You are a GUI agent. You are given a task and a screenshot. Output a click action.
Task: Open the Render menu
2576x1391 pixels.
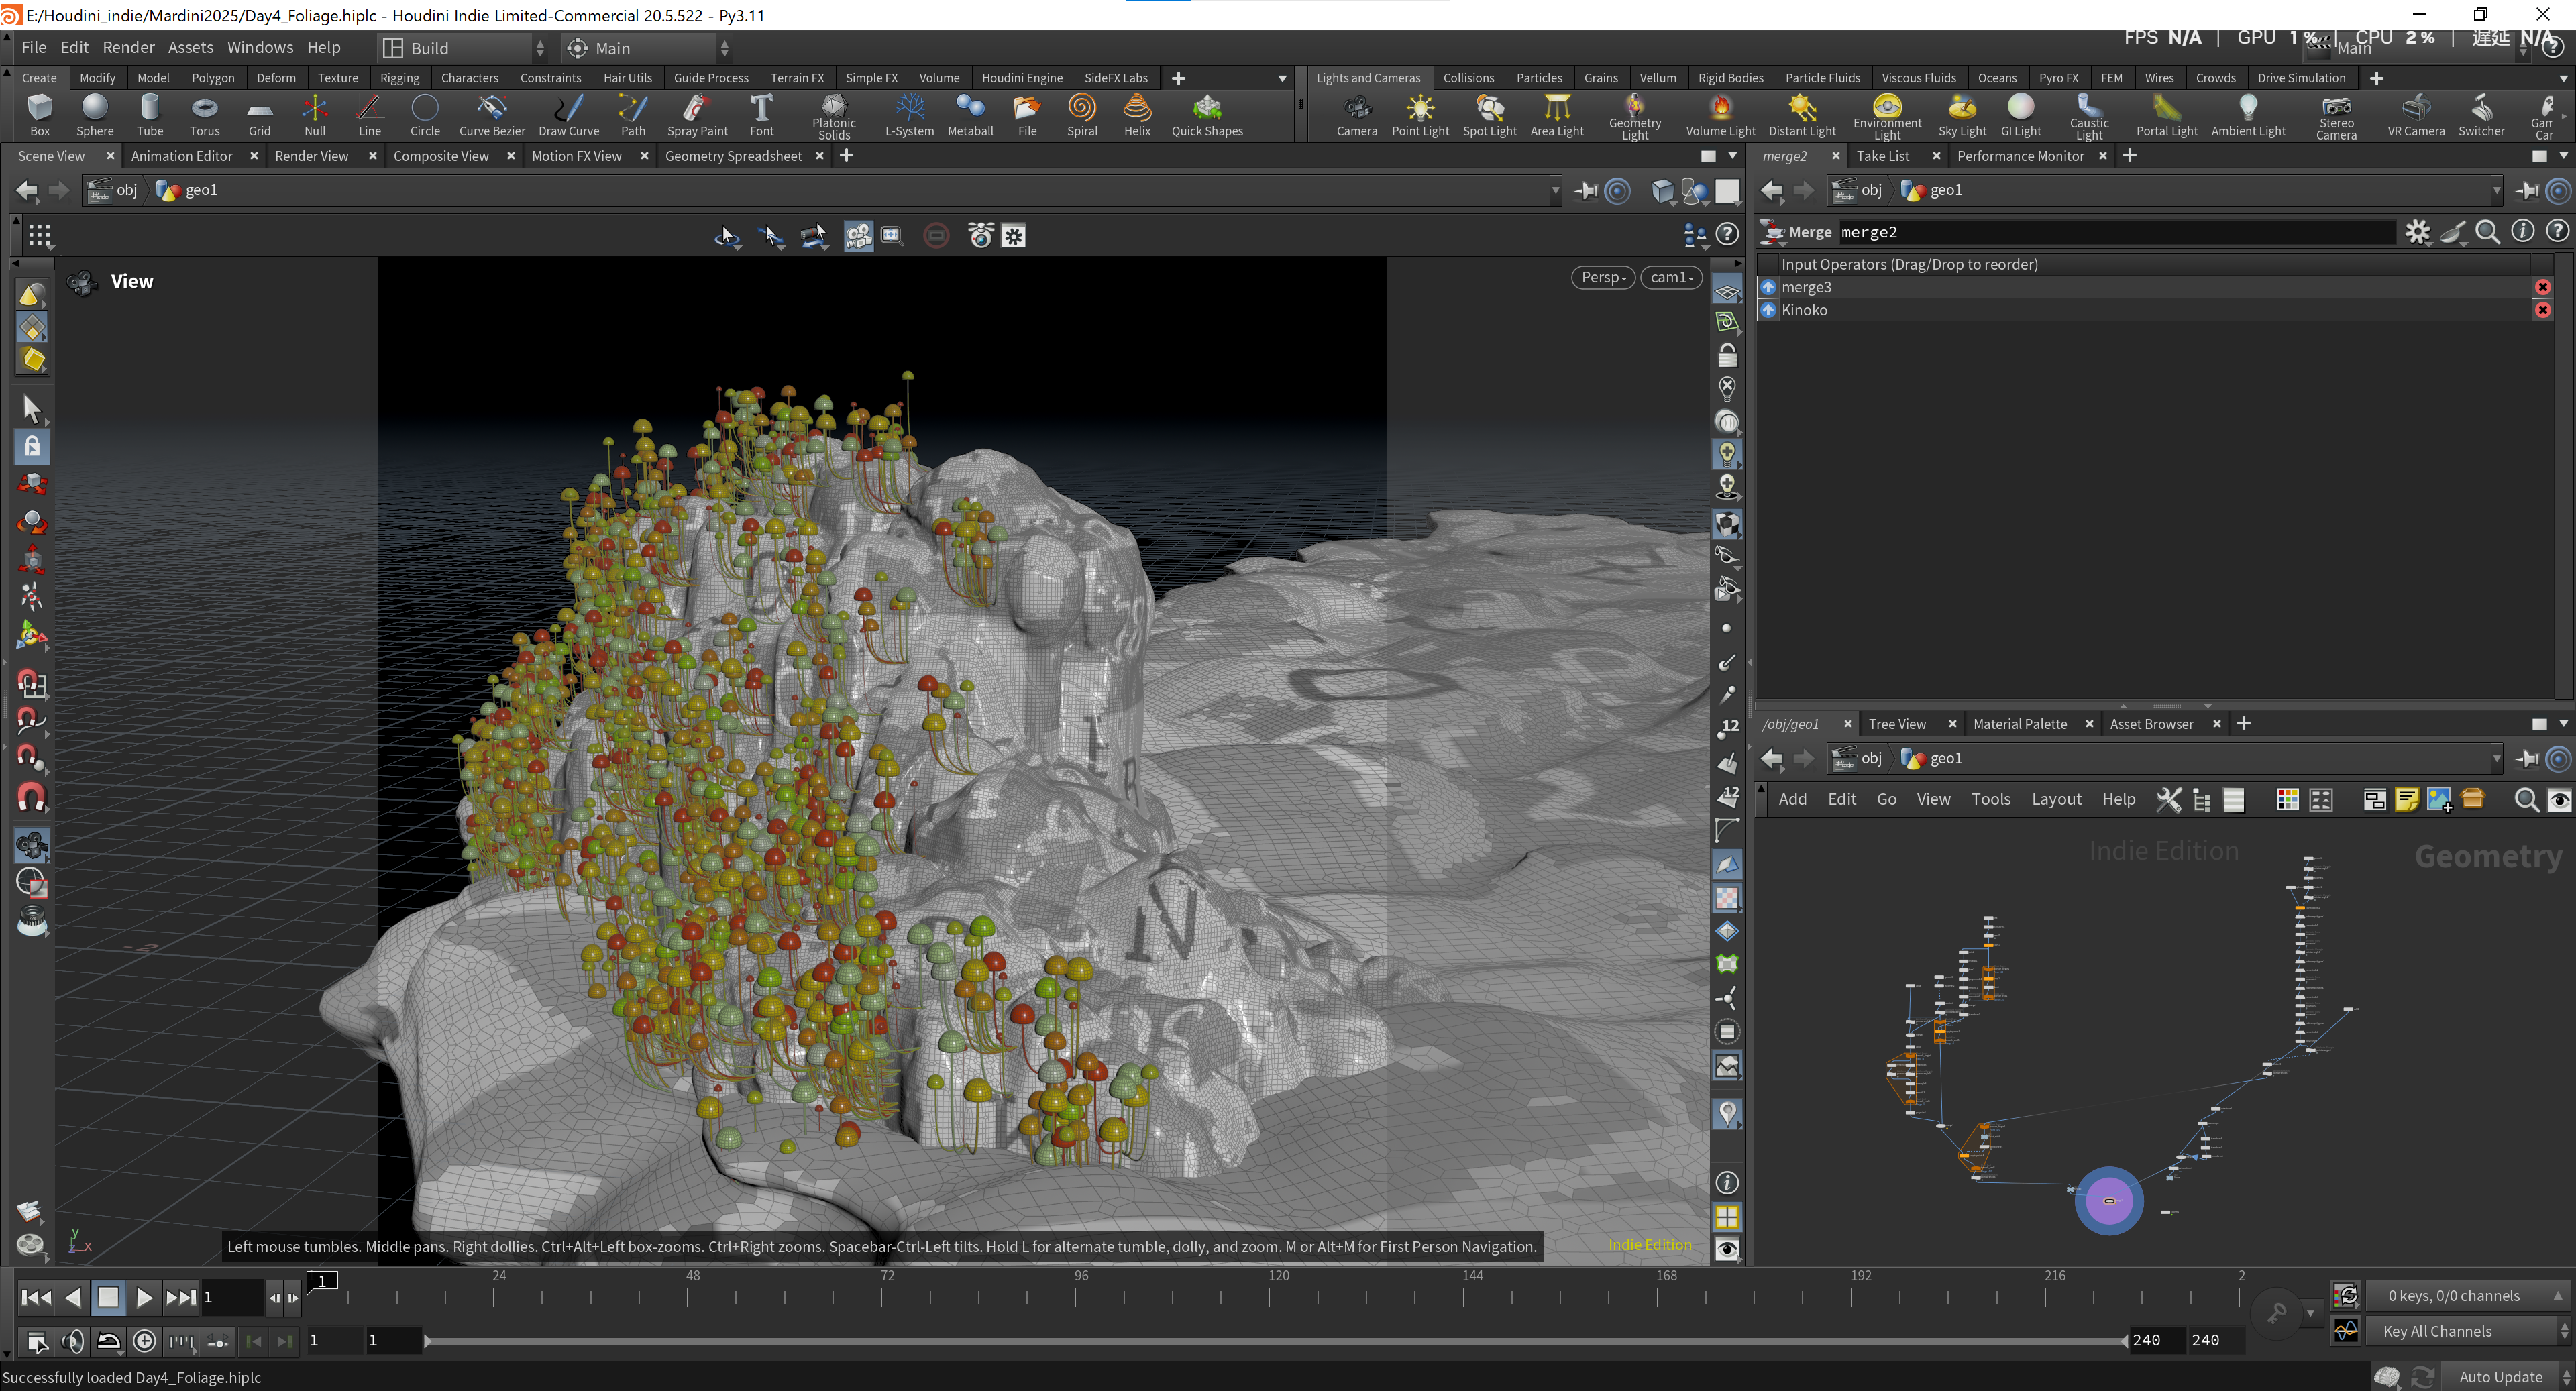click(x=128, y=47)
